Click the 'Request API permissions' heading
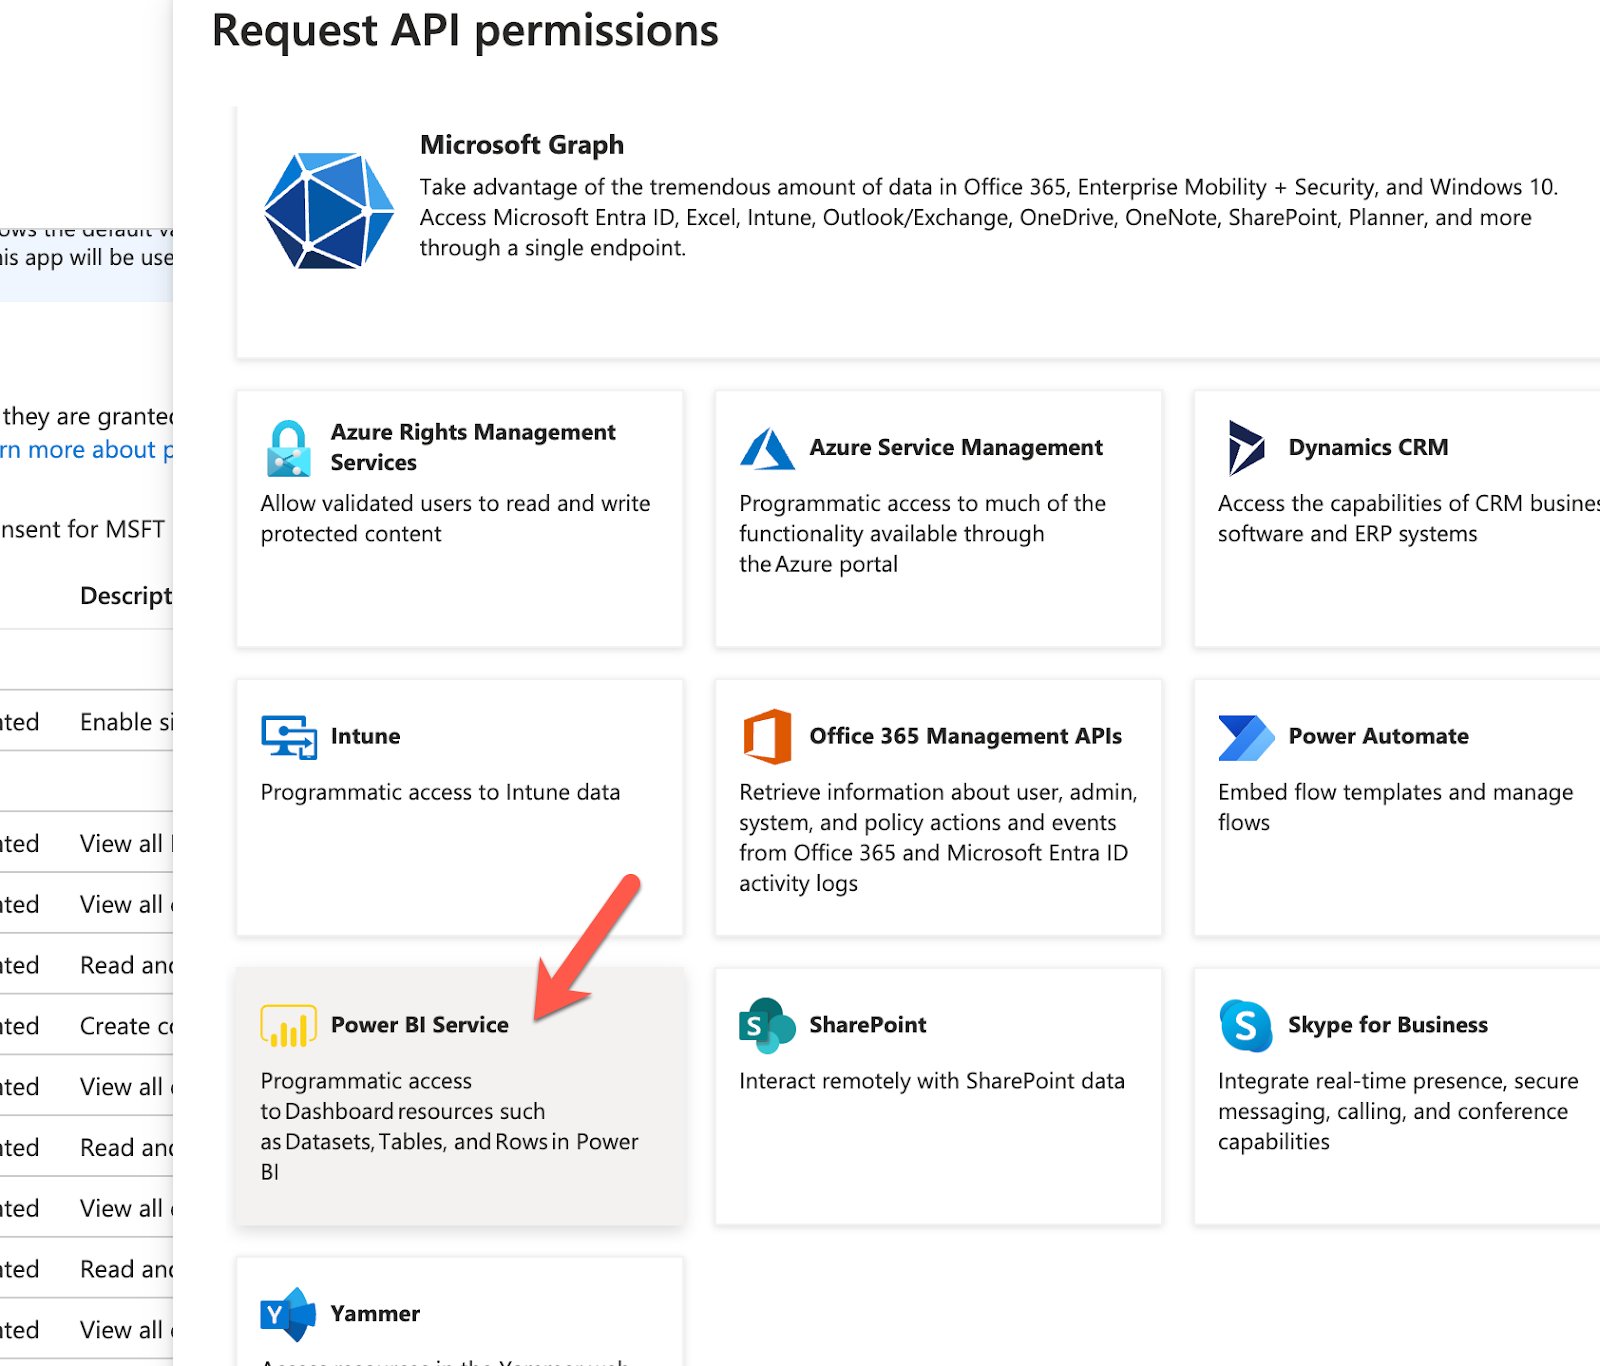The image size is (1600, 1366). [x=465, y=30]
